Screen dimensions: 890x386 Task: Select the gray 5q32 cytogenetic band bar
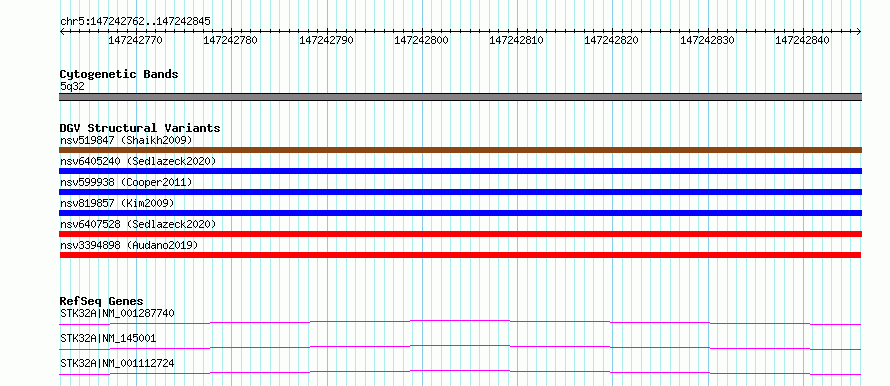point(460,97)
